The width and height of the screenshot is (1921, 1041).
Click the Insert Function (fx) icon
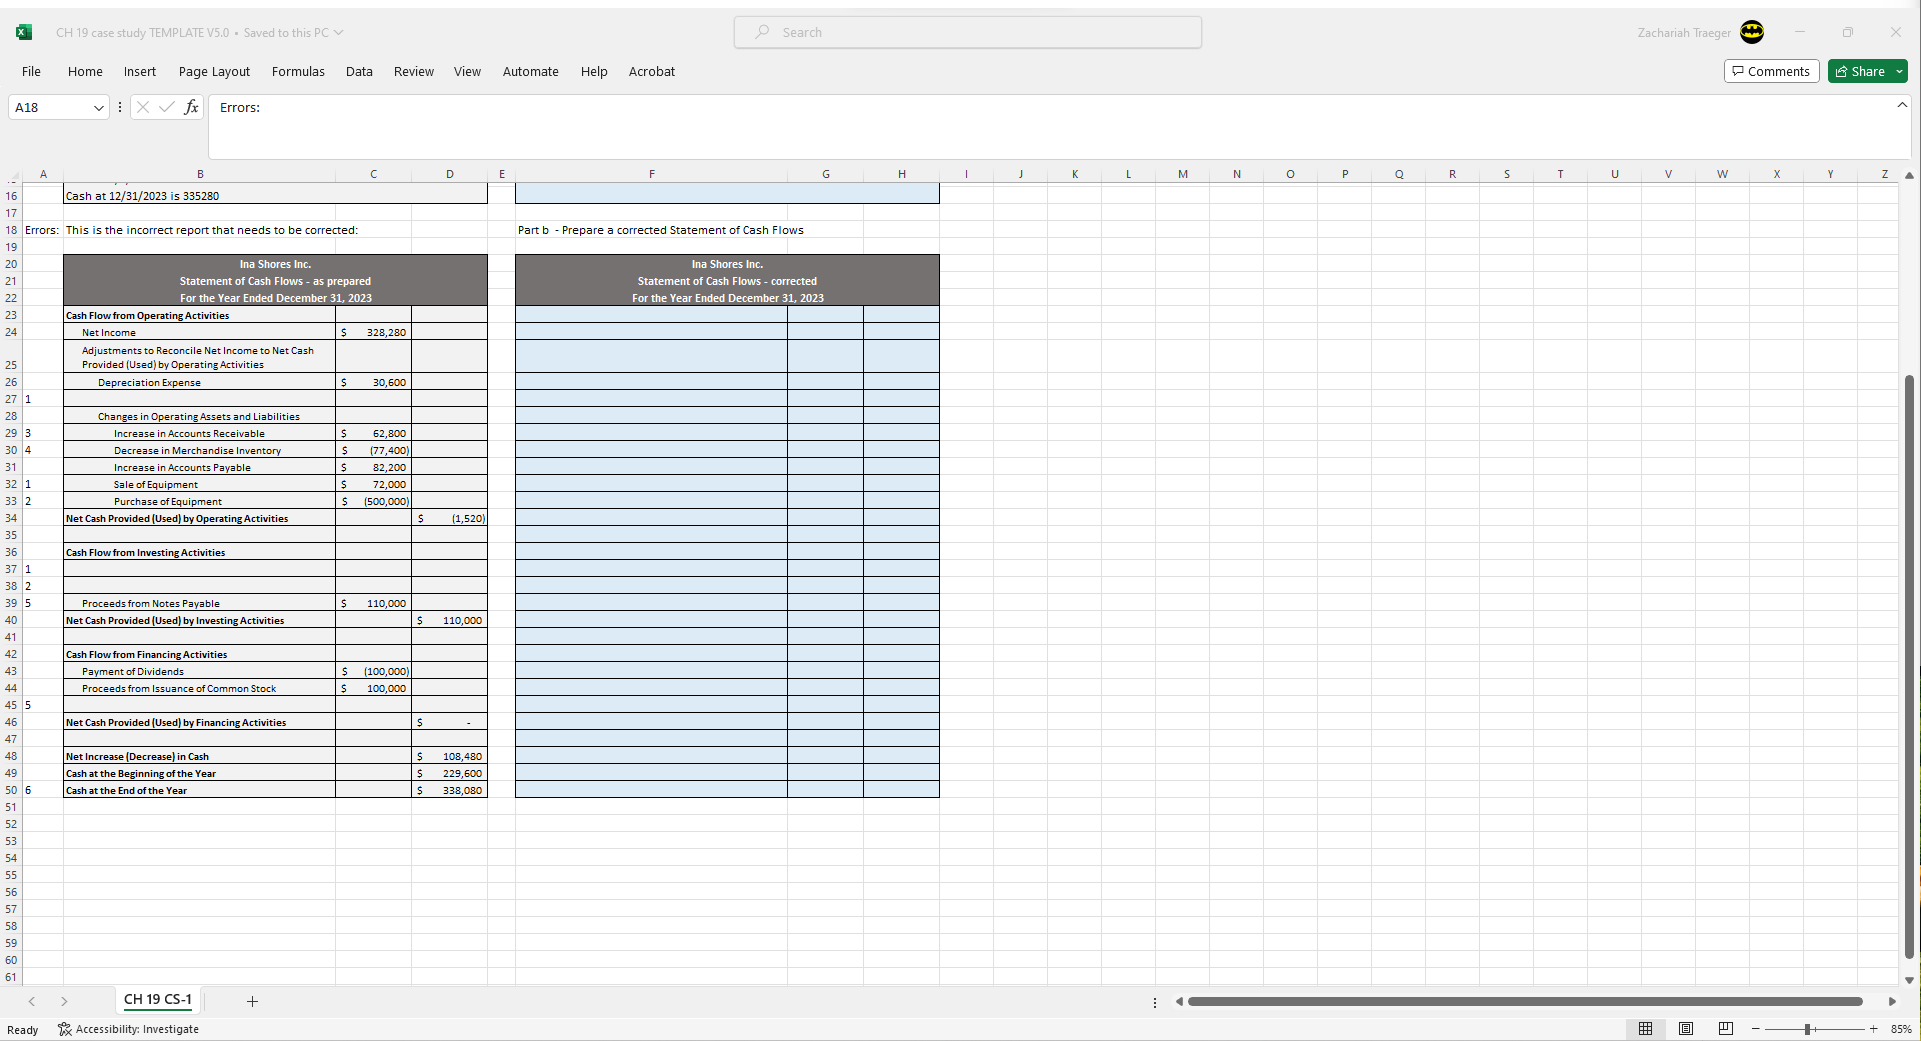pyautogui.click(x=192, y=107)
